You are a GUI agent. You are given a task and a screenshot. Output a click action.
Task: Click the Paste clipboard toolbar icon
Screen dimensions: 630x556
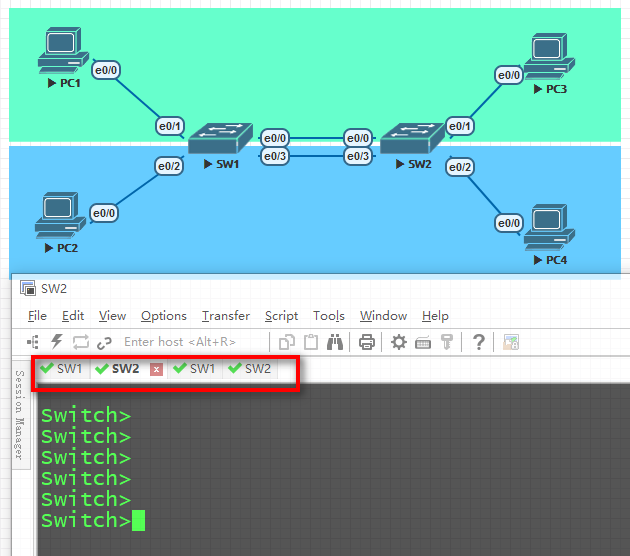311,342
